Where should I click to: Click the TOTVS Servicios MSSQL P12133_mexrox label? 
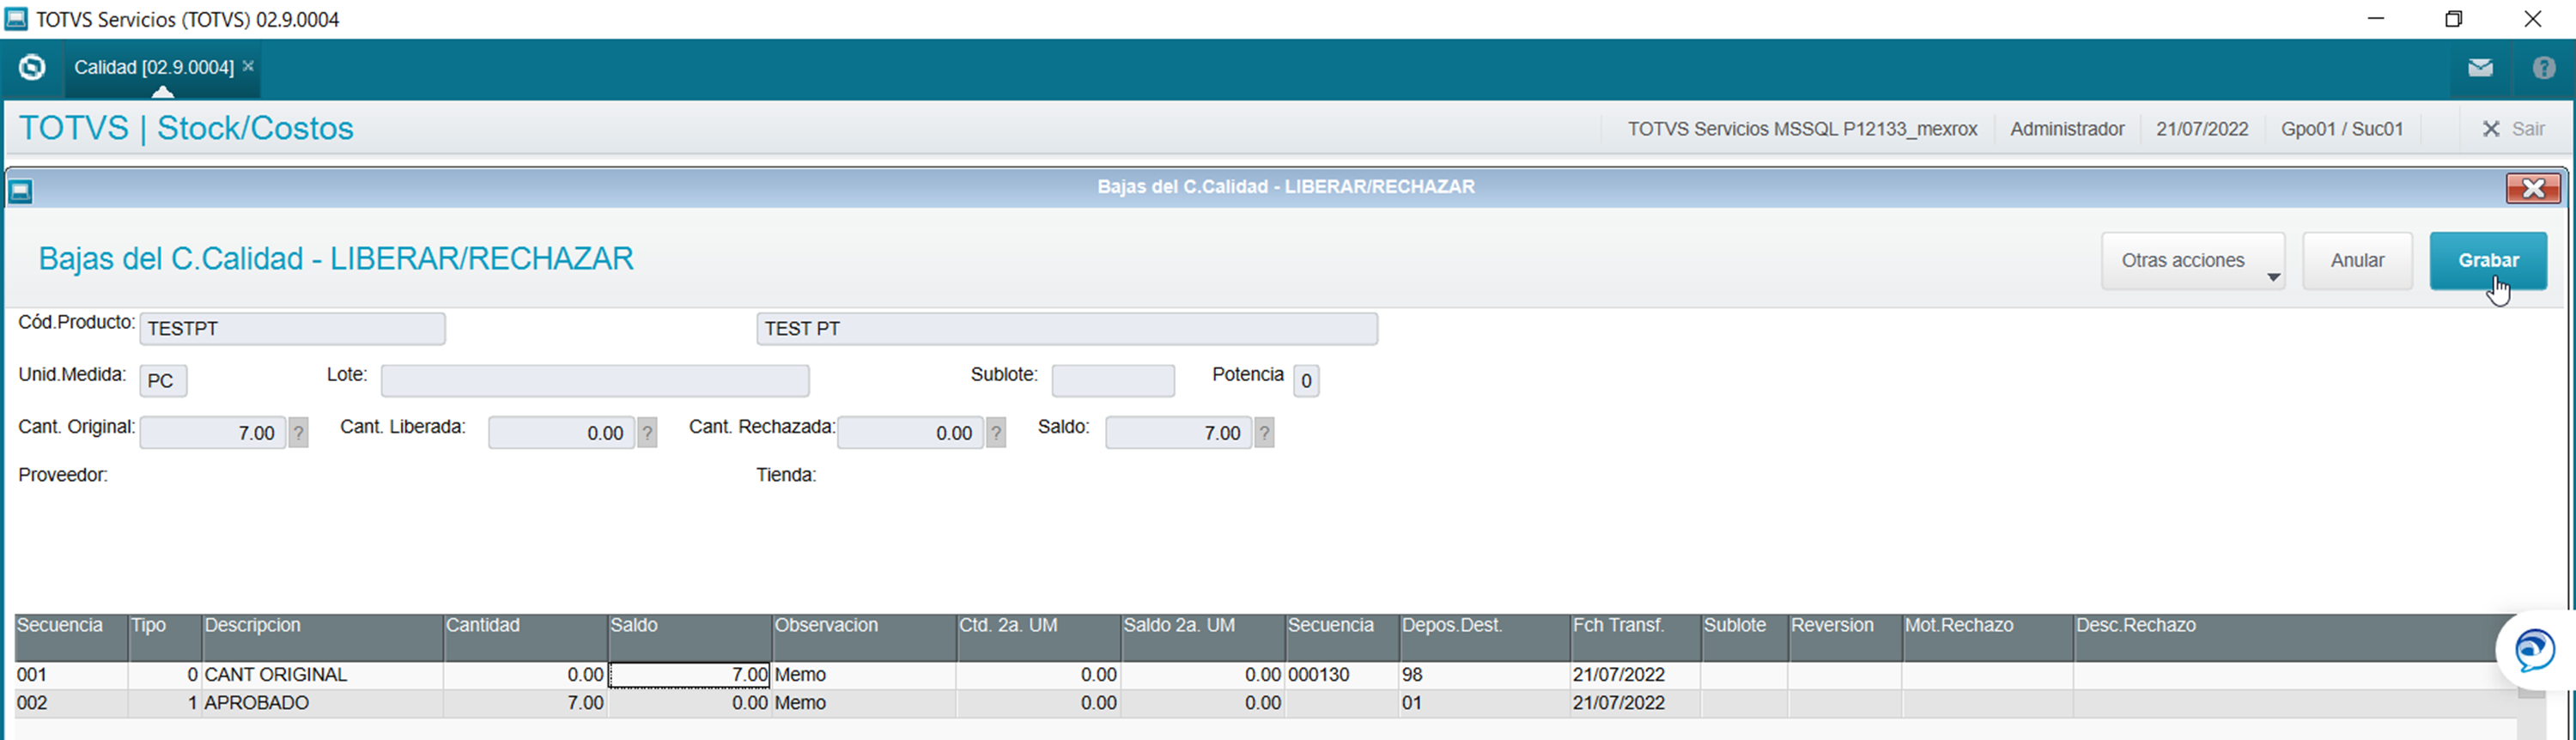pos(1802,129)
